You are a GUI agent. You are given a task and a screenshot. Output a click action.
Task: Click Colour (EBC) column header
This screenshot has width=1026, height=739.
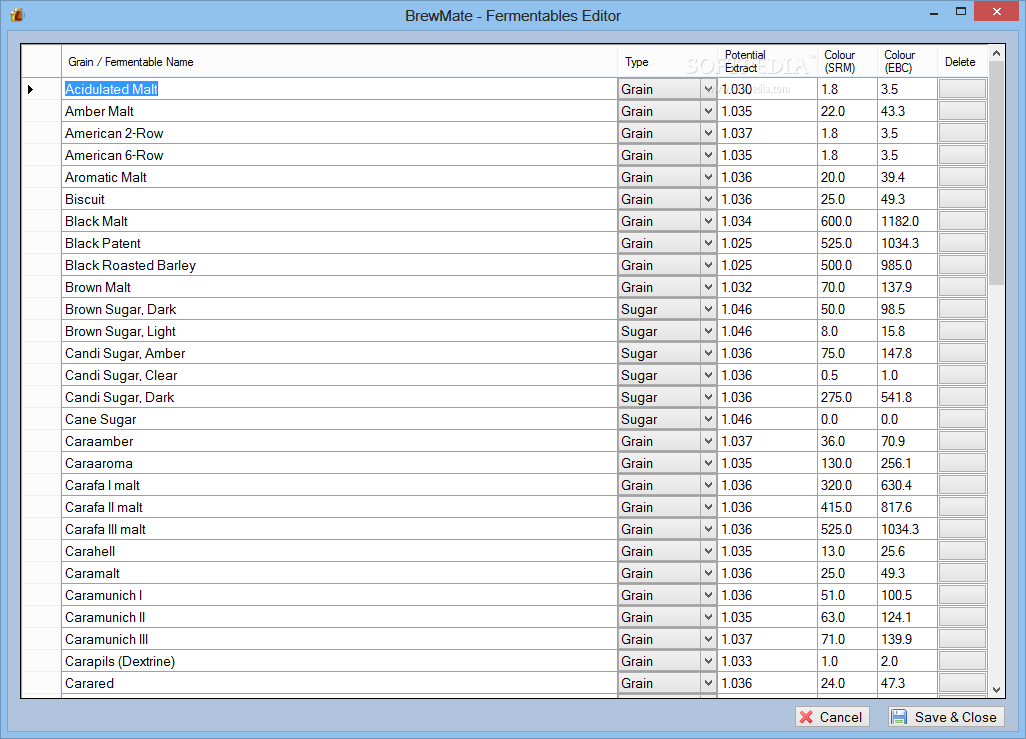pyautogui.click(x=907, y=62)
